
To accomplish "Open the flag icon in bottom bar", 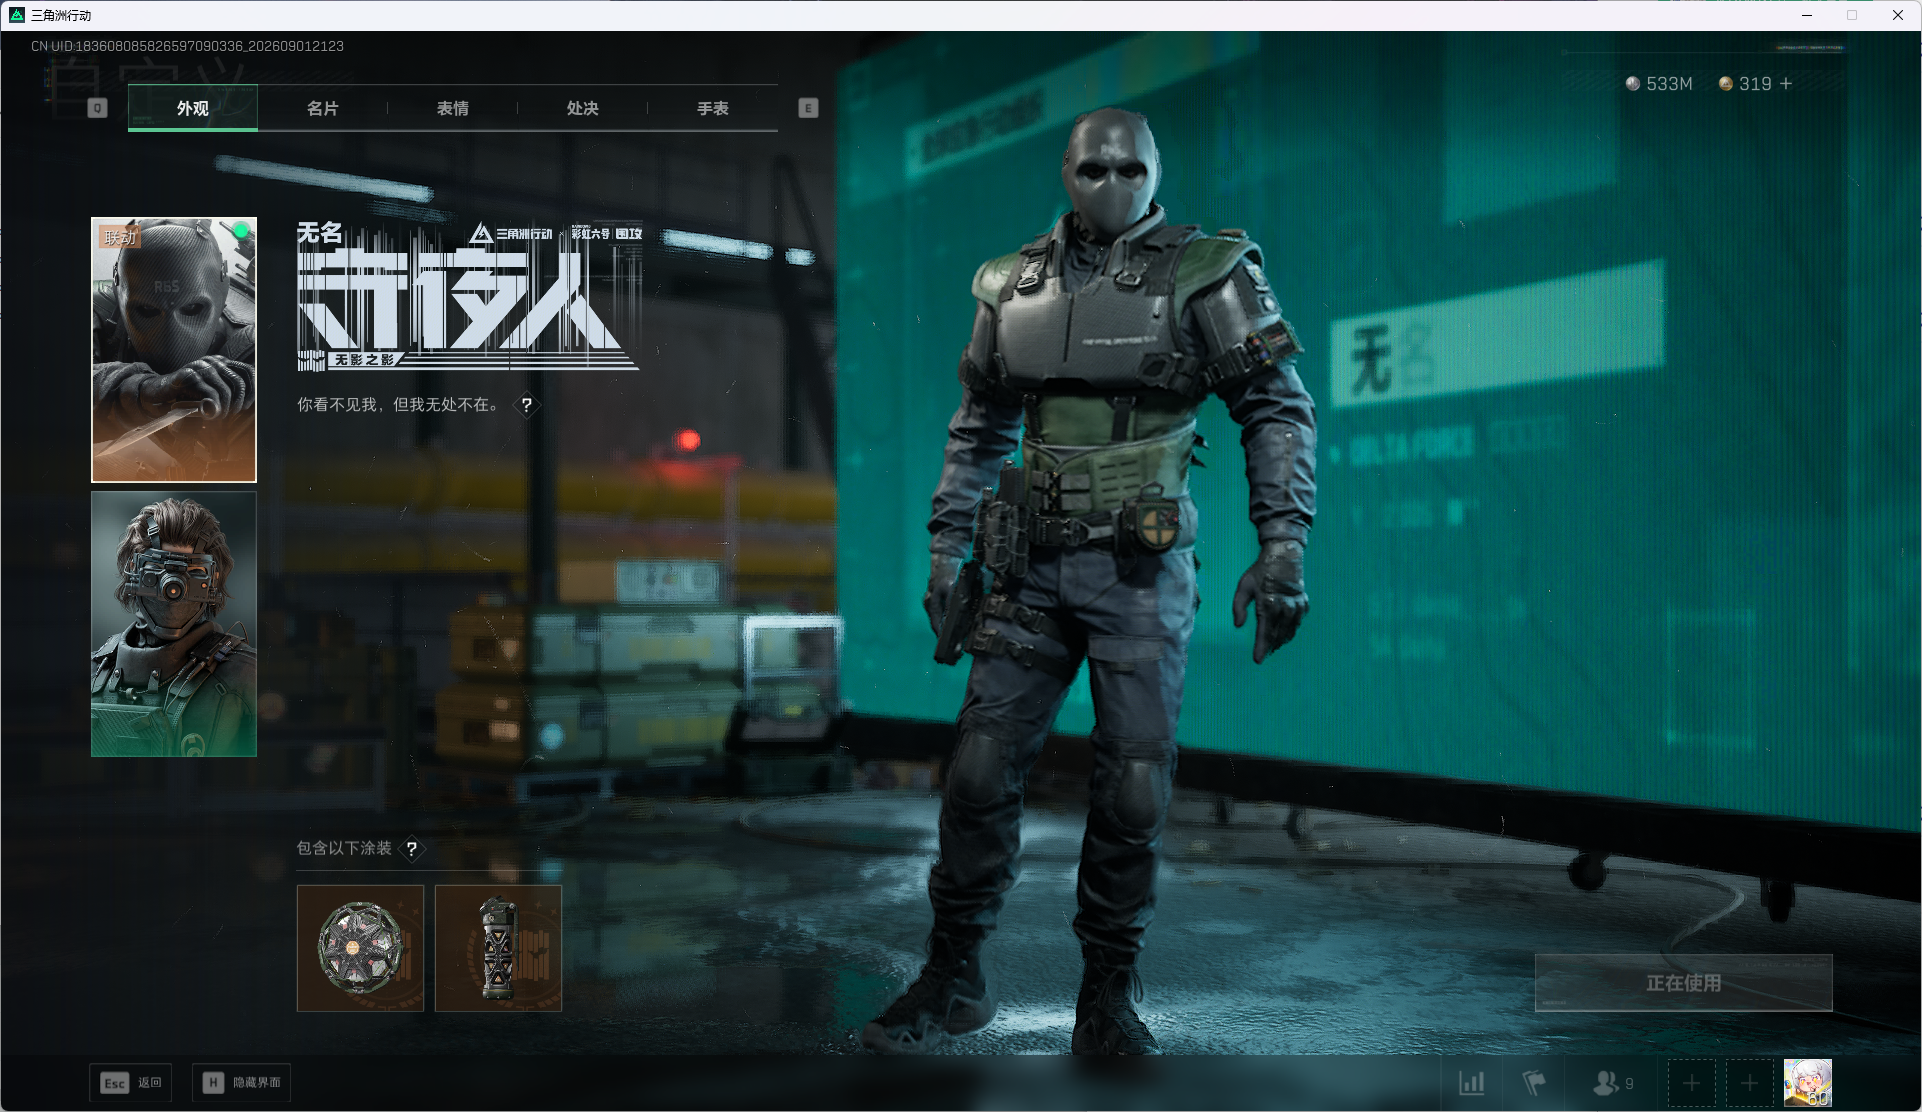I will point(1533,1083).
